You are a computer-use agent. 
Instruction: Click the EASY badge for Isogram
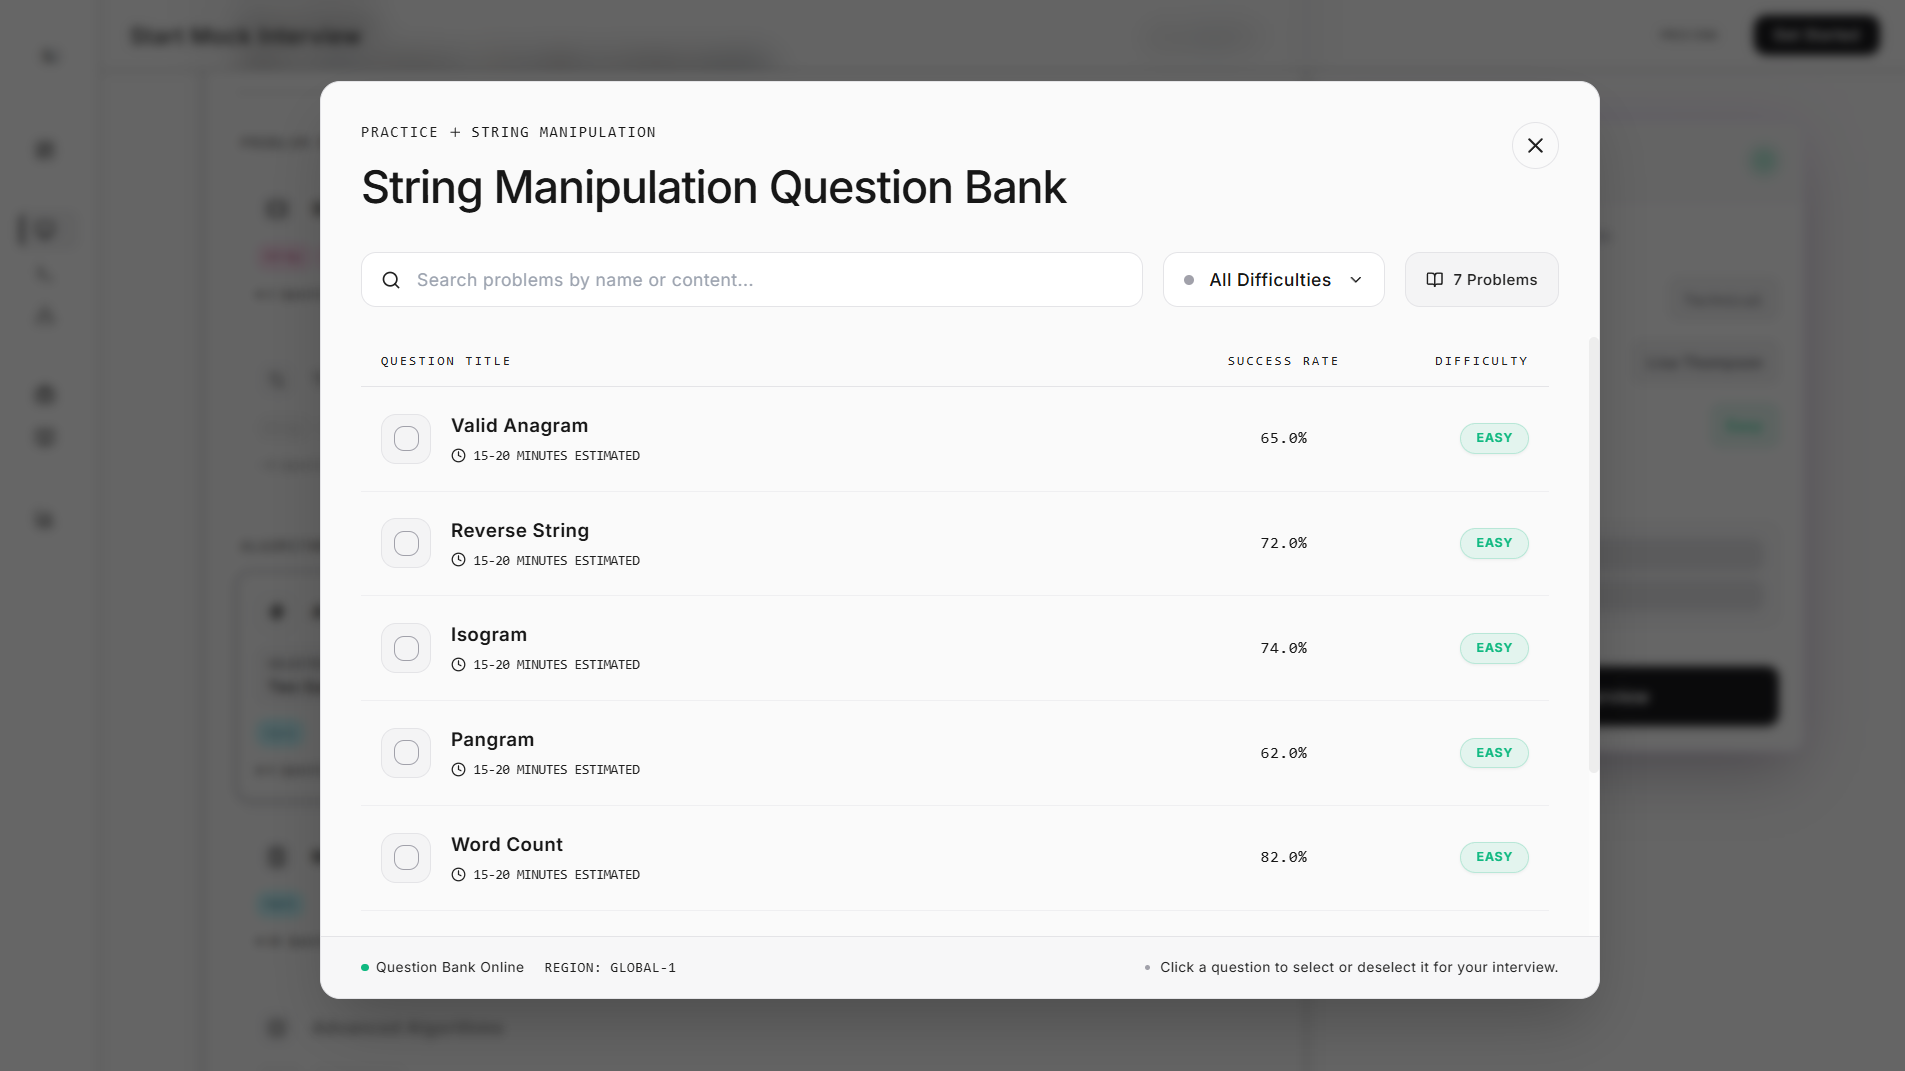click(x=1494, y=648)
